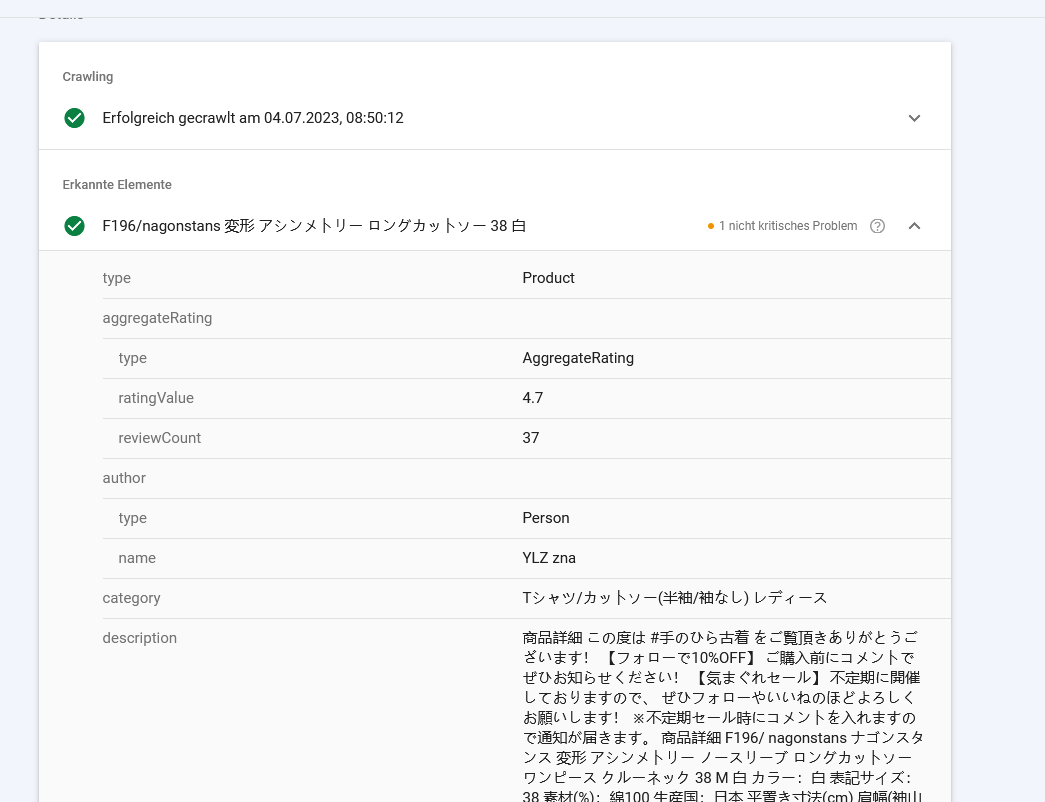
Task: Collapse the detected Product element chevron
Action: (x=914, y=226)
